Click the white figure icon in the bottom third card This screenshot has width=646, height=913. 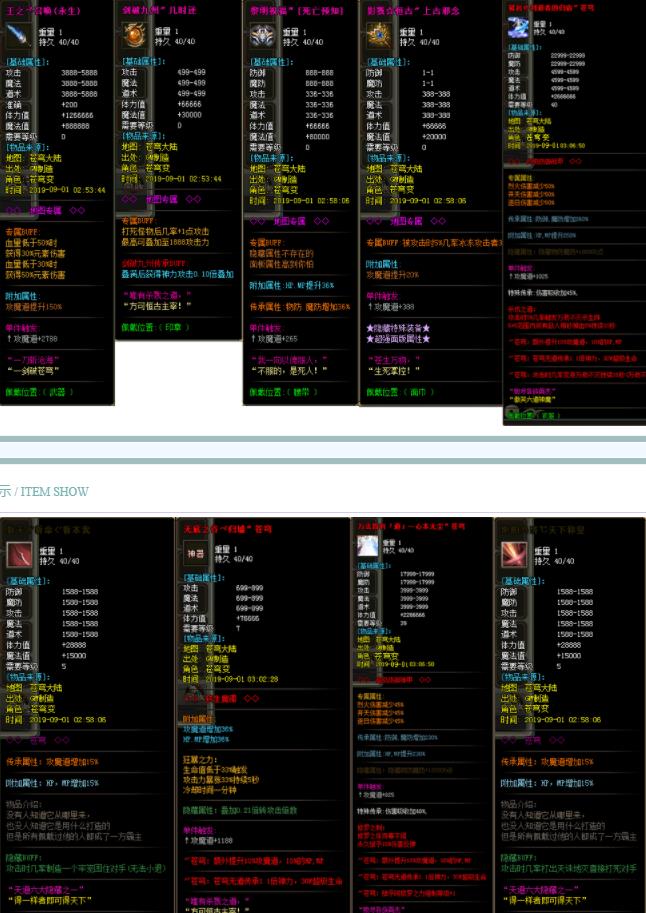[x=369, y=544]
